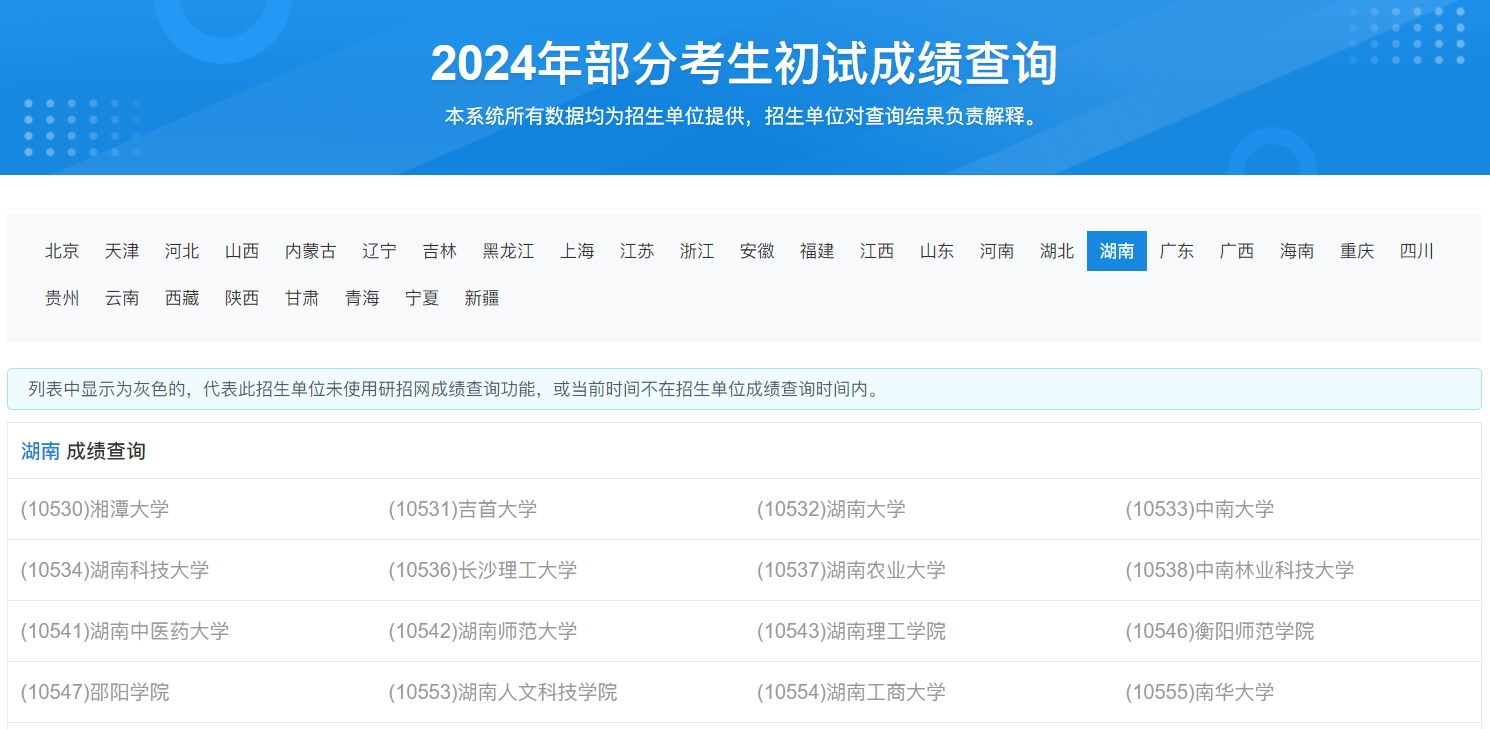The width and height of the screenshot is (1490, 729).
Task: Click the 湖南 成绩查询 section heading
Action: [83, 451]
